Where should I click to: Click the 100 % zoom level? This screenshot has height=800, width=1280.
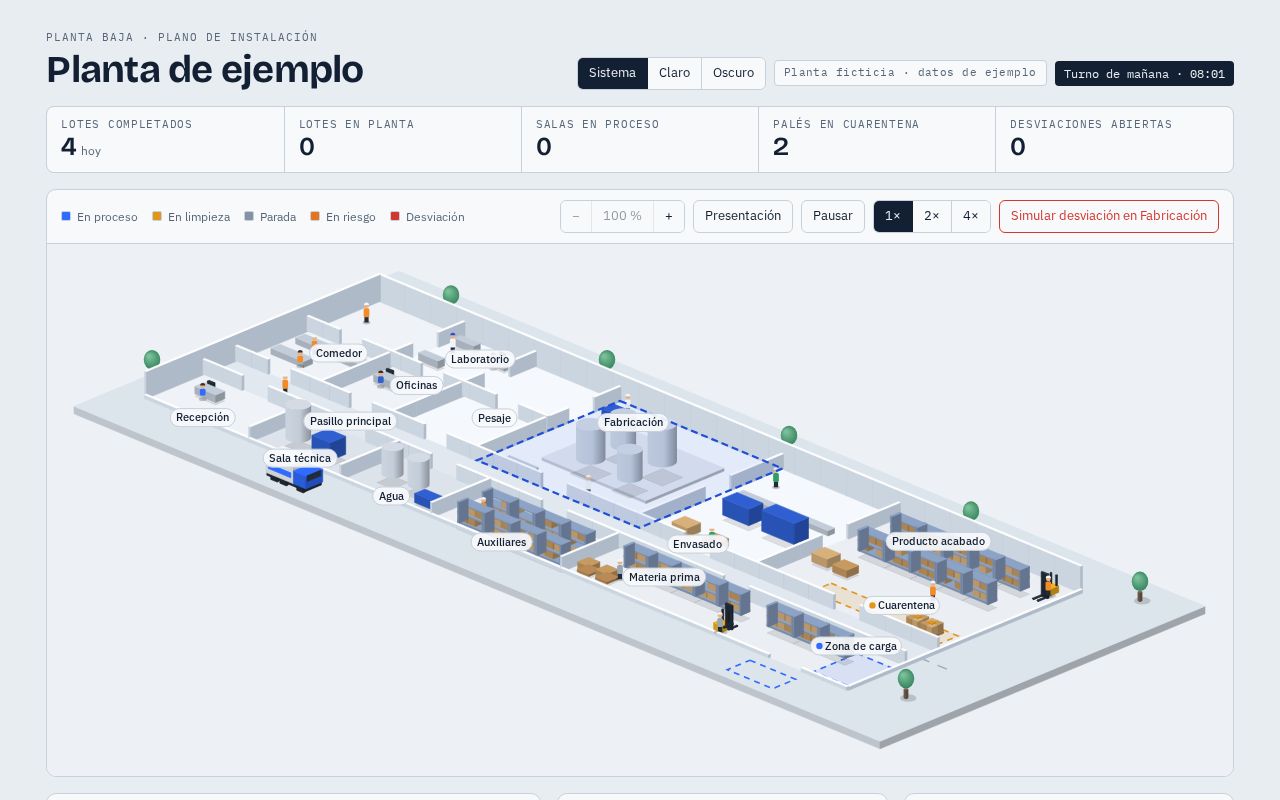coord(622,216)
